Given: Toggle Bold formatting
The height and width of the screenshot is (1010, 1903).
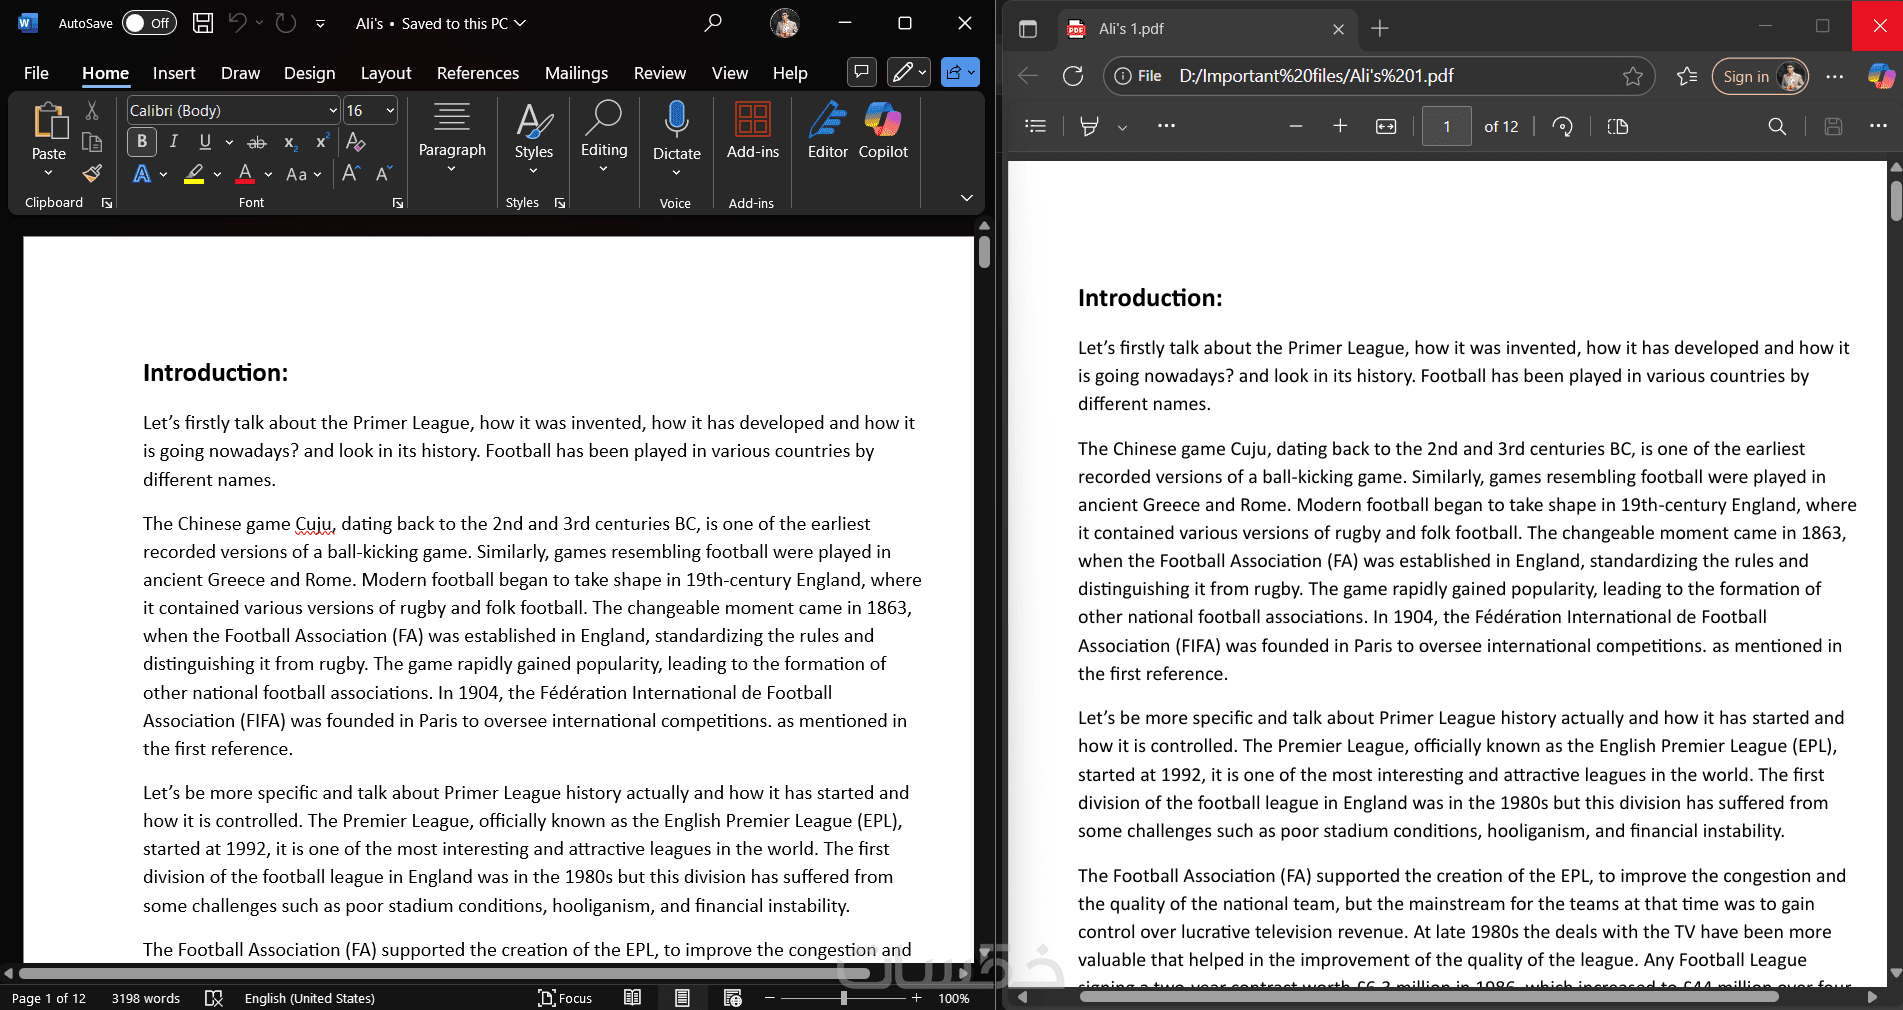Looking at the screenshot, I should (142, 142).
